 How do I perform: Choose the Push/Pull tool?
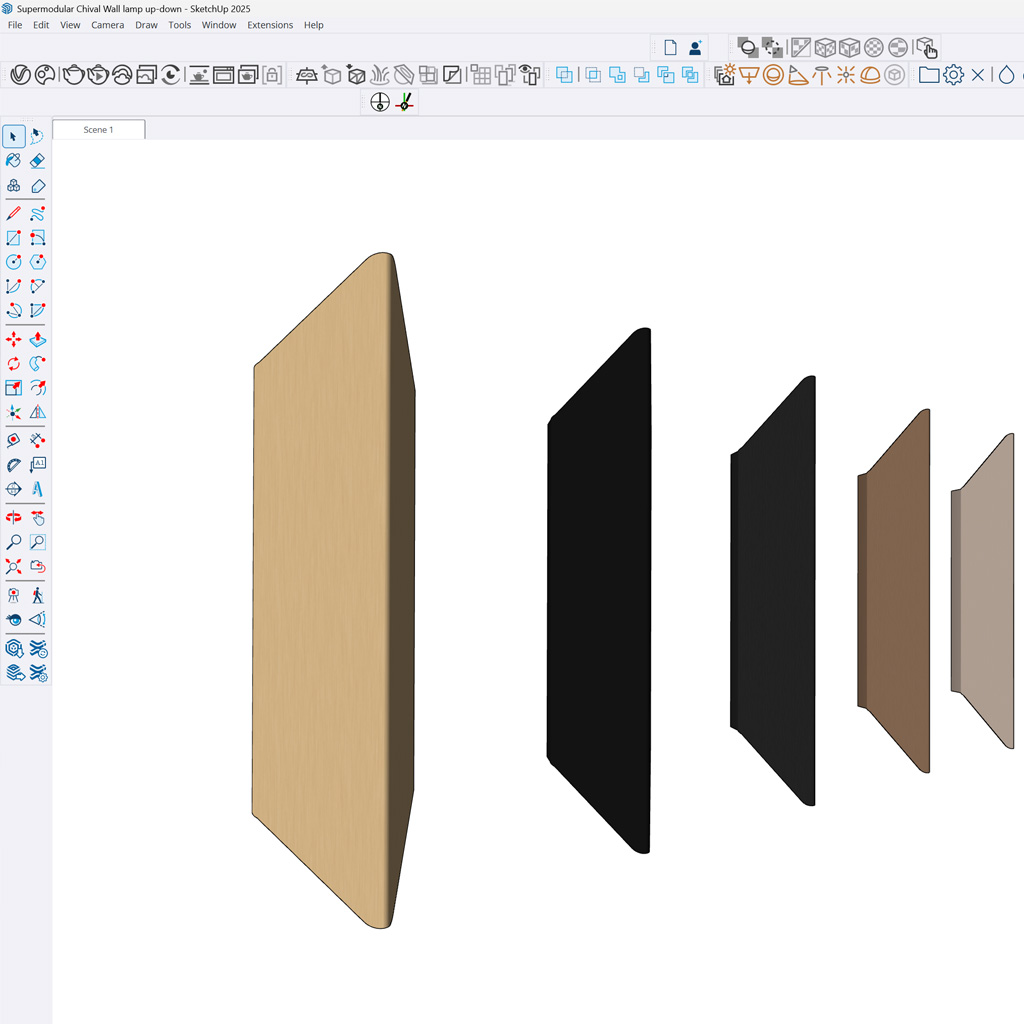click(x=38, y=340)
